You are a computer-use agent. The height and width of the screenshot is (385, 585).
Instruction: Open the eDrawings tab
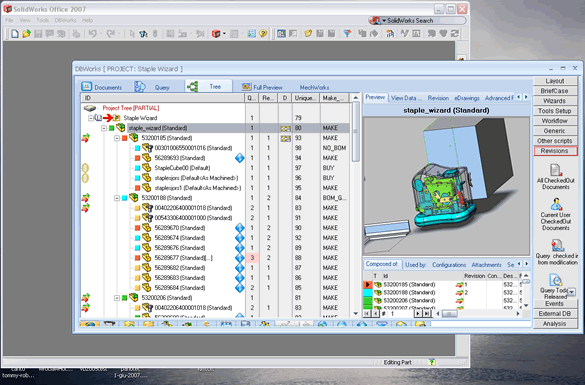pyautogui.click(x=467, y=98)
